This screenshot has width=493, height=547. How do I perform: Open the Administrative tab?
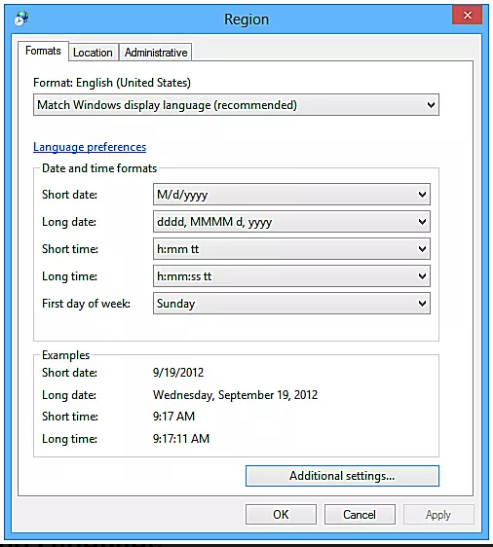[x=156, y=53]
